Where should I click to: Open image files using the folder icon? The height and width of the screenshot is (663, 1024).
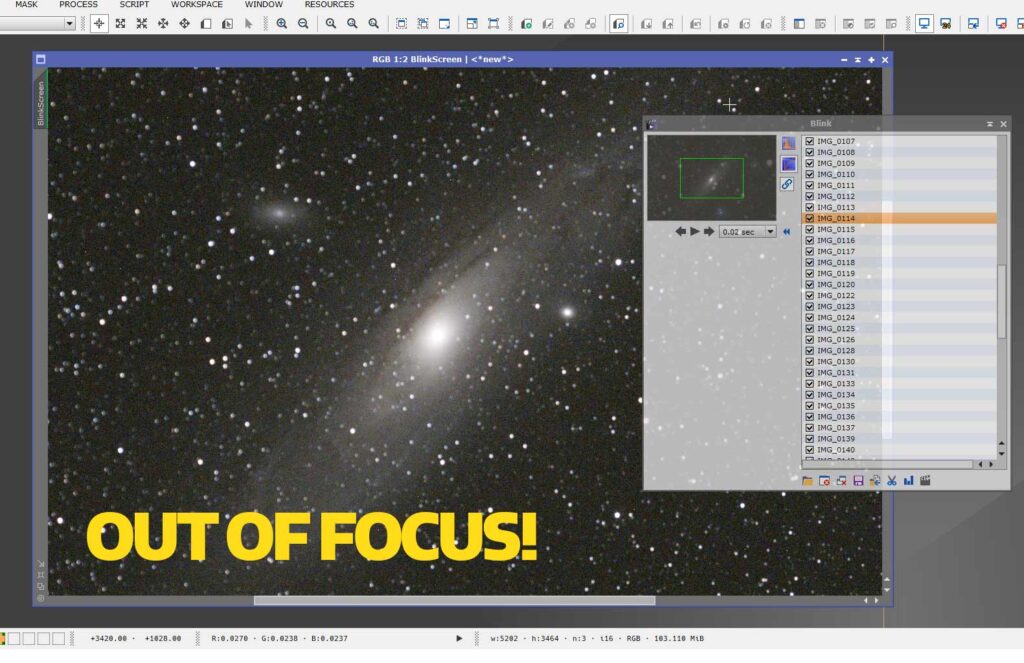[x=807, y=481]
